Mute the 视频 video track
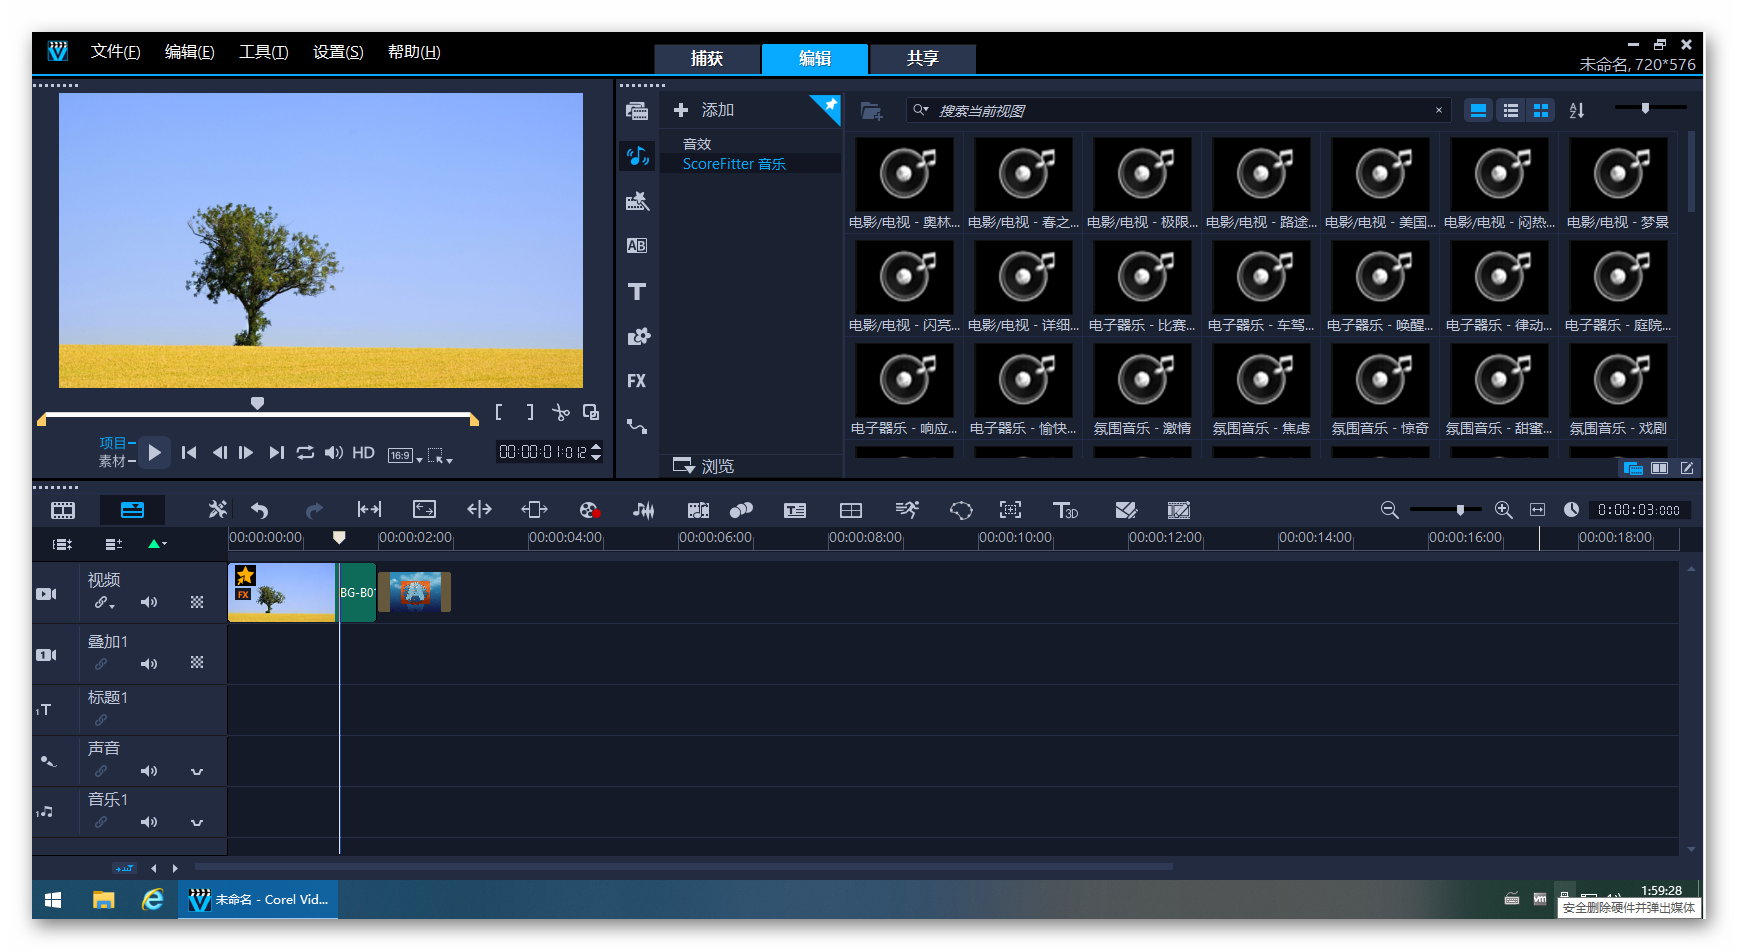Image resolution: width=1738 pixels, height=951 pixels. 148,602
